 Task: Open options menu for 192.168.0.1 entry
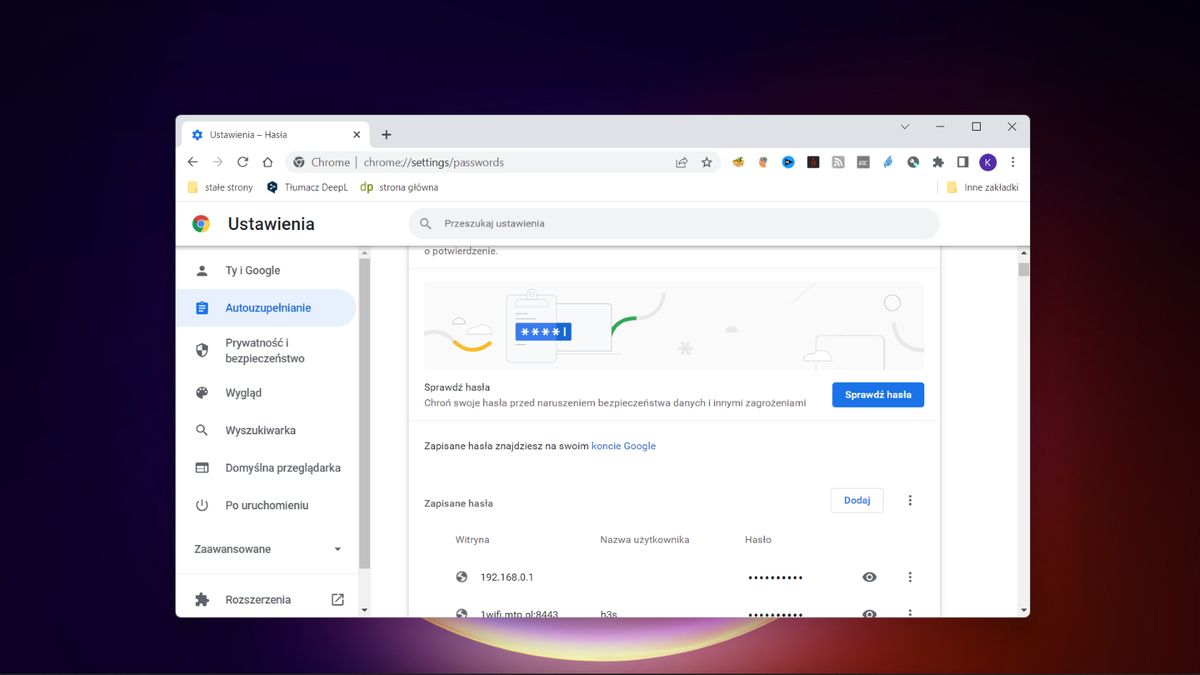pos(910,576)
